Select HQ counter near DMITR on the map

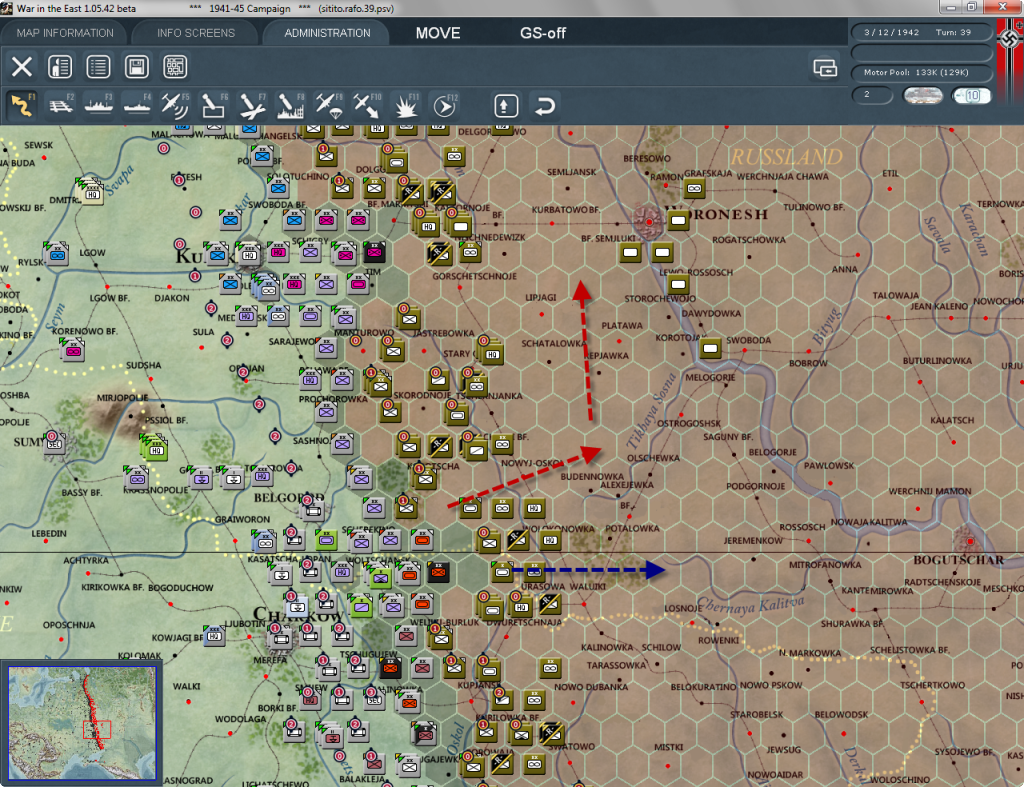pyautogui.click(x=92, y=193)
